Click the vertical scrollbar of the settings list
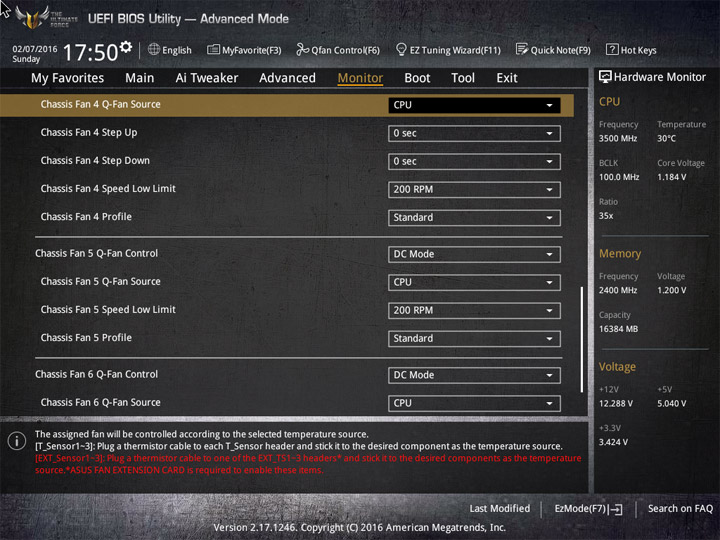This screenshot has width=720, height=540. point(582,340)
